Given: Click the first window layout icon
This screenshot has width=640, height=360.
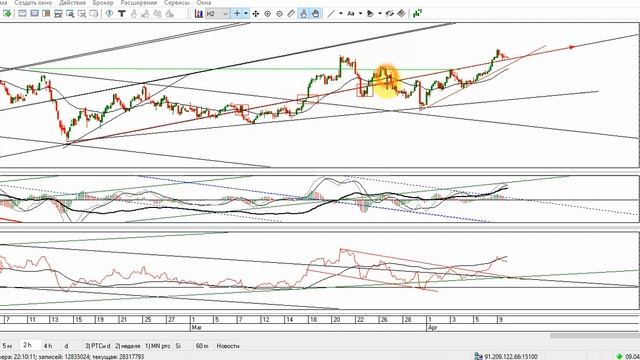Looking at the screenshot, I should 22,13.
